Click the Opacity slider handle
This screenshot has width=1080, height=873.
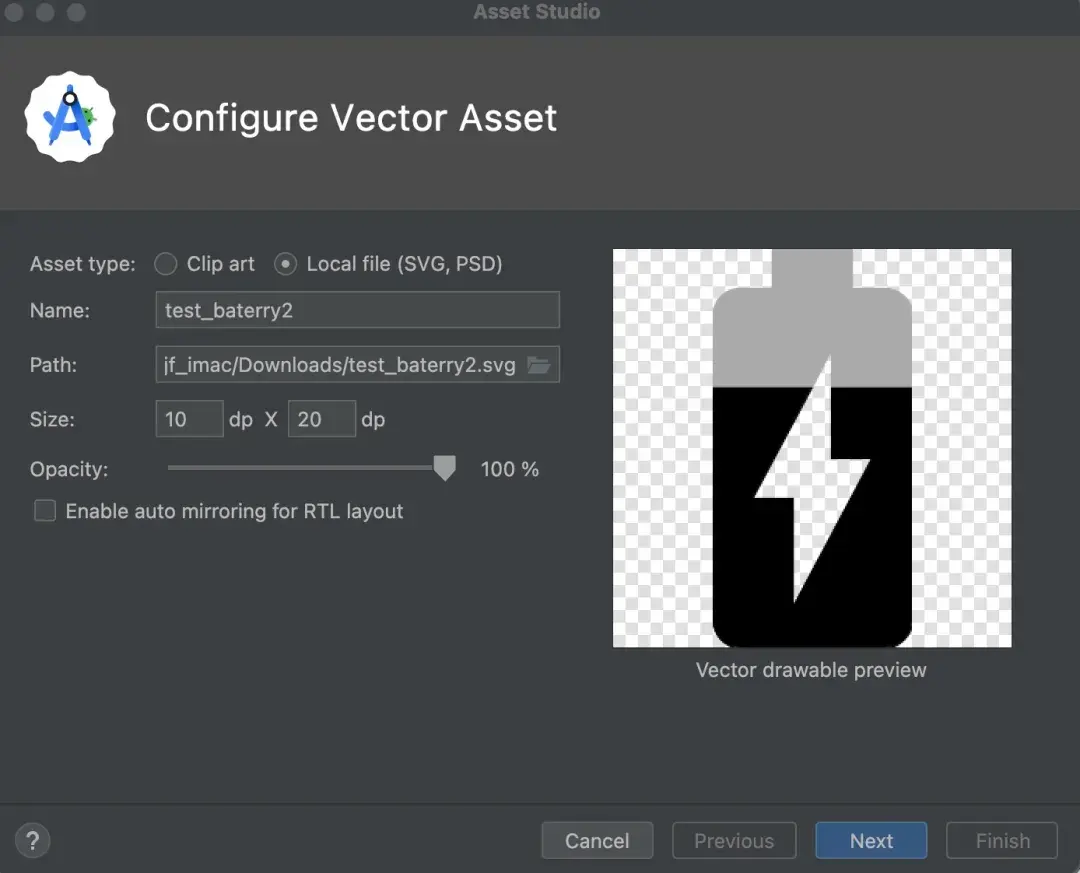tap(444, 468)
